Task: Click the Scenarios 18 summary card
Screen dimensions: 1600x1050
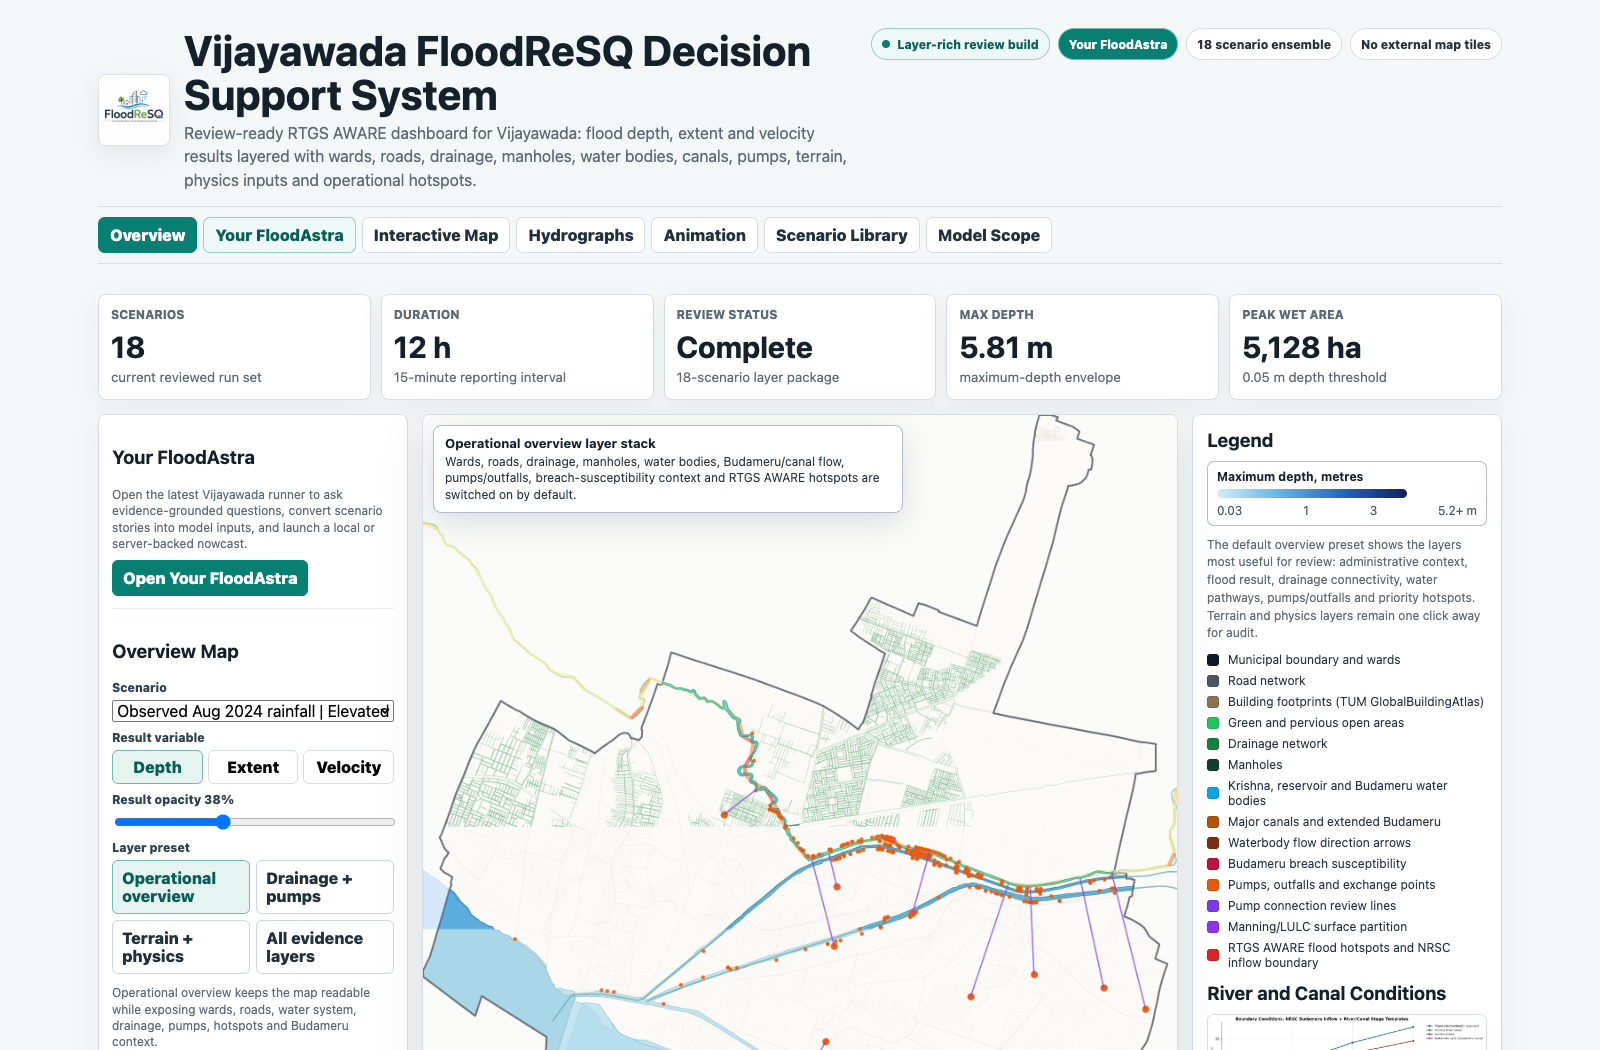Action: pyautogui.click(x=234, y=347)
